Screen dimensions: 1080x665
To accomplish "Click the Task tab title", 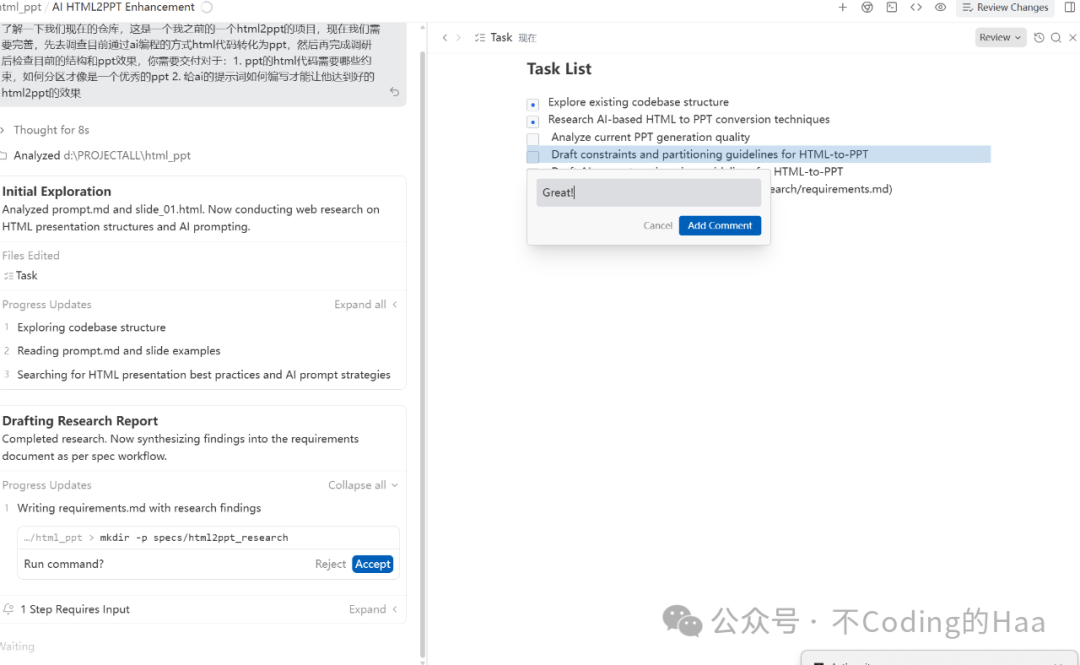I will coord(501,38).
